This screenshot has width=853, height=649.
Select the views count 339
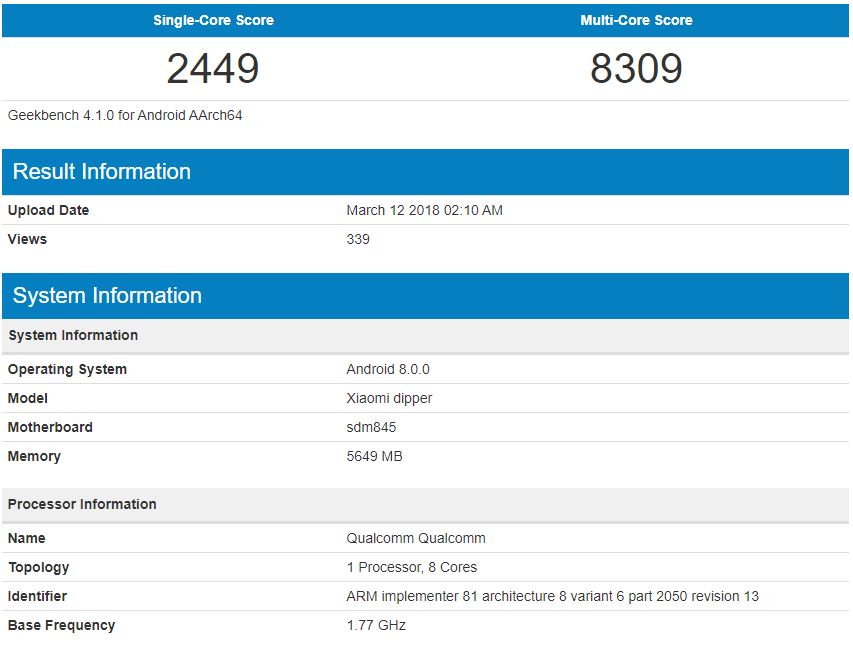[x=358, y=239]
